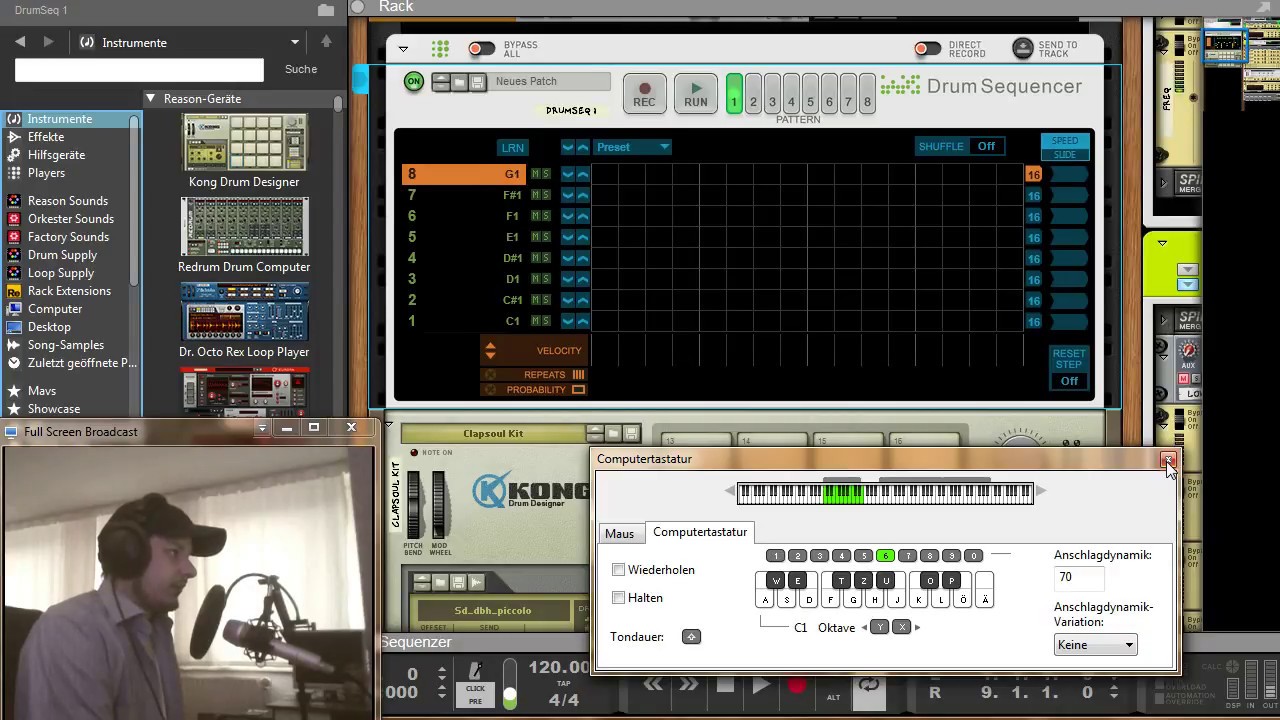Click the Suche search button

click(x=301, y=69)
